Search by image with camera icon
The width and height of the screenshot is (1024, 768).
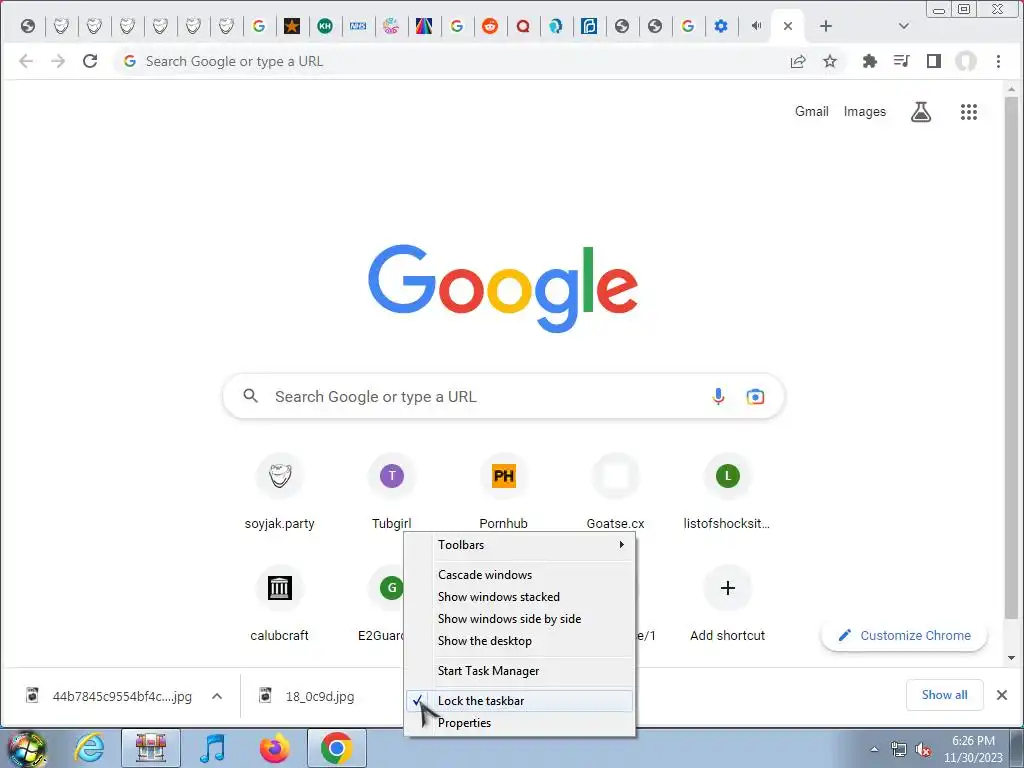tap(755, 396)
